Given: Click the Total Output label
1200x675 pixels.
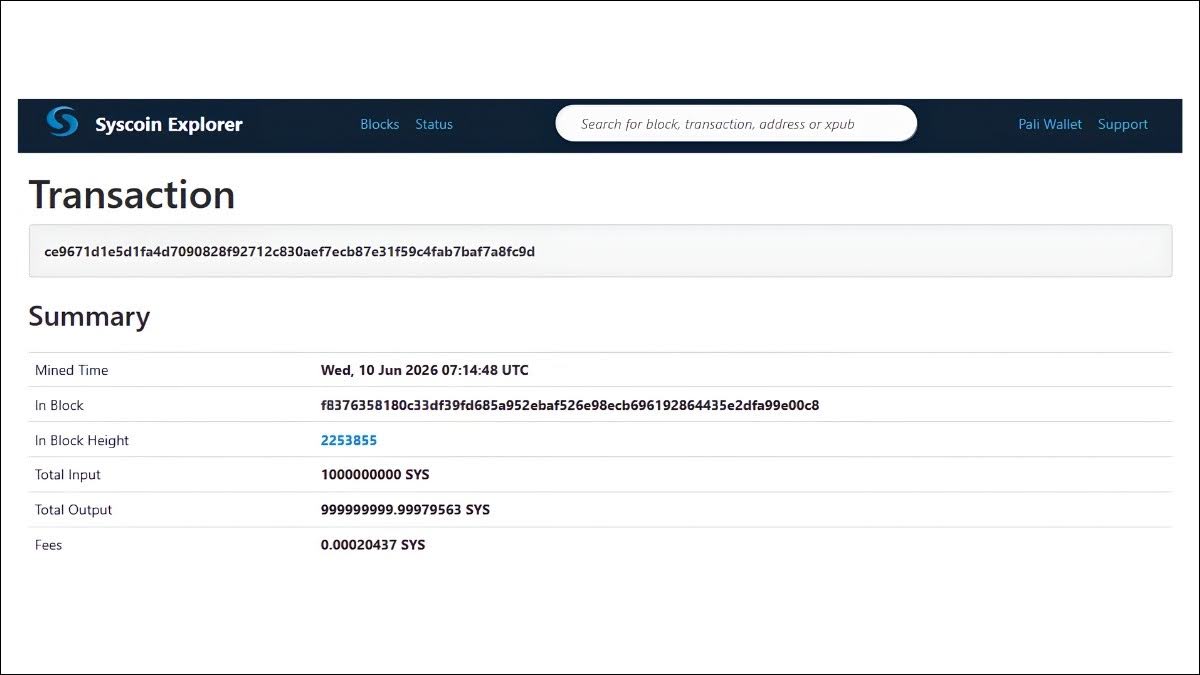Looking at the screenshot, I should click(x=73, y=510).
